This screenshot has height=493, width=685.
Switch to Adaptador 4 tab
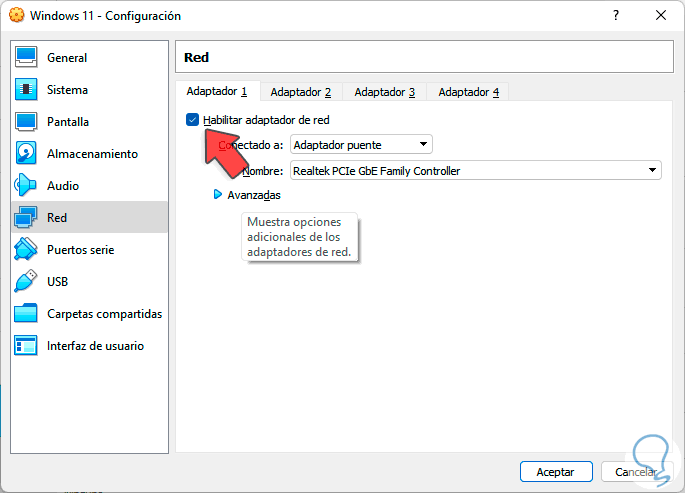[468, 92]
